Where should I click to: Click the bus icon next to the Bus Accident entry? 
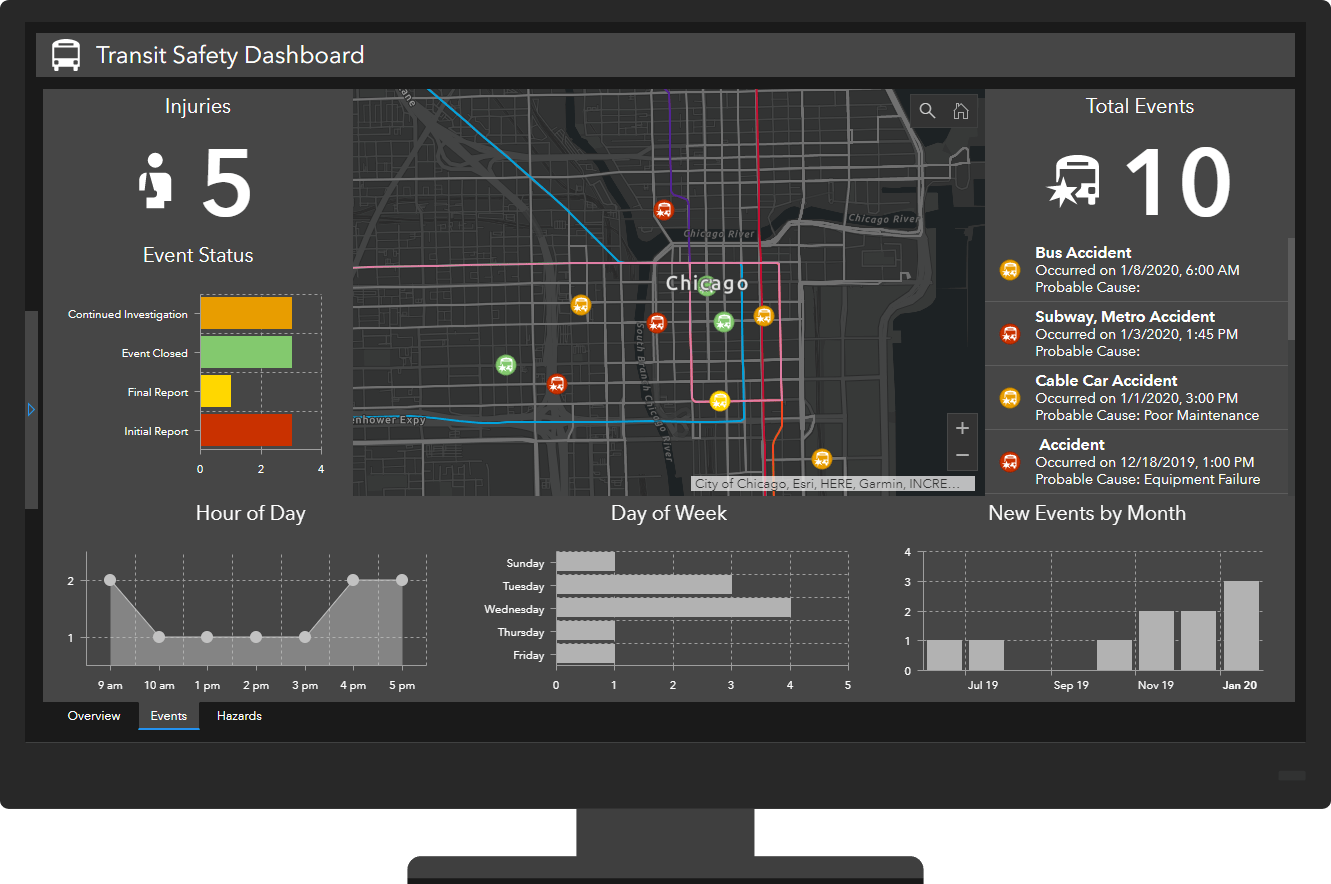(1009, 270)
